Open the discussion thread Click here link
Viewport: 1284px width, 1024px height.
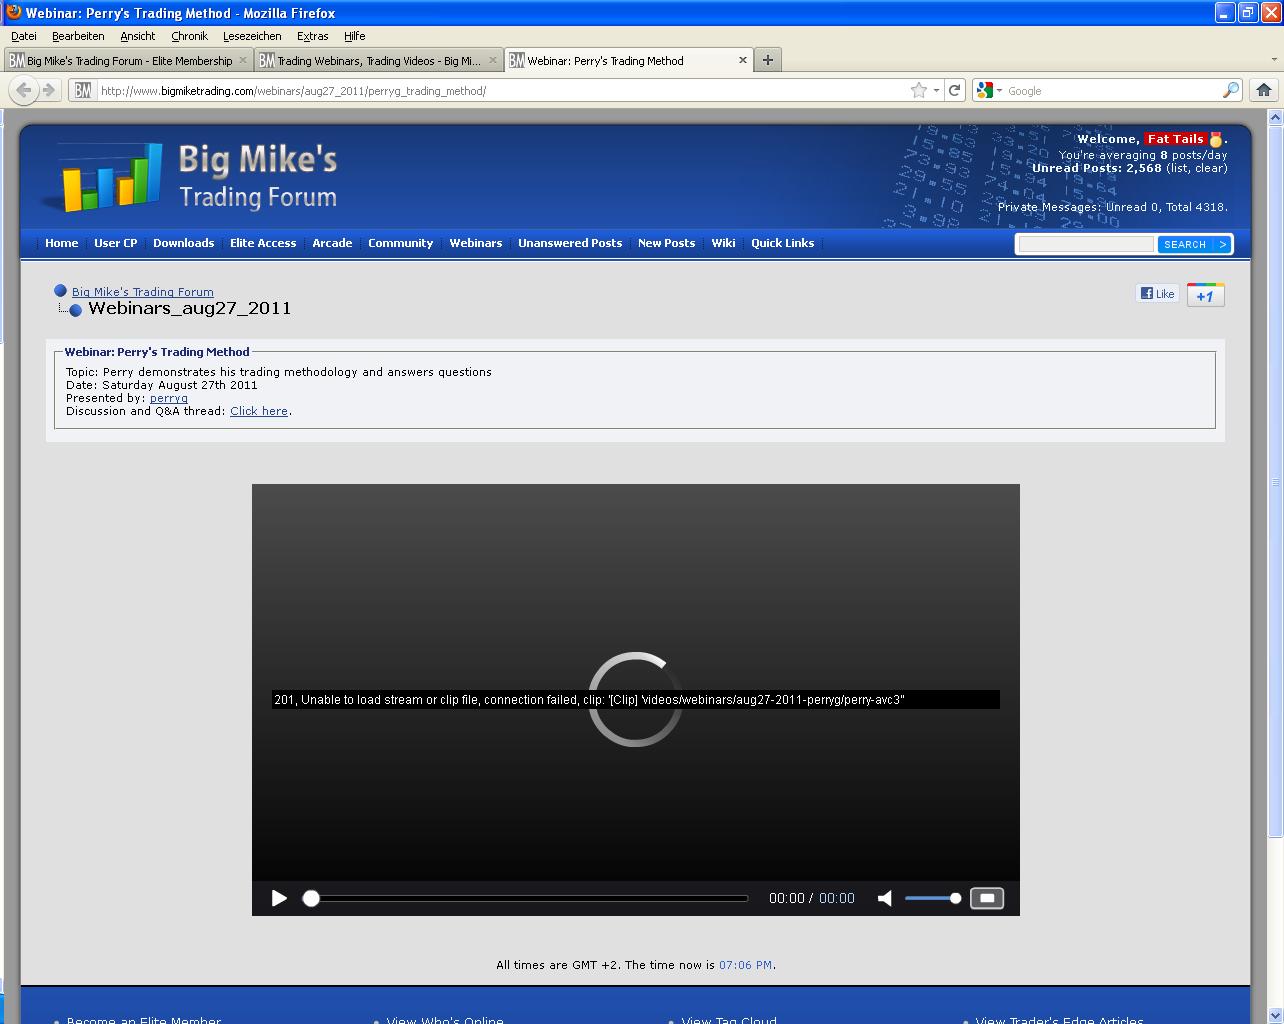click(259, 411)
